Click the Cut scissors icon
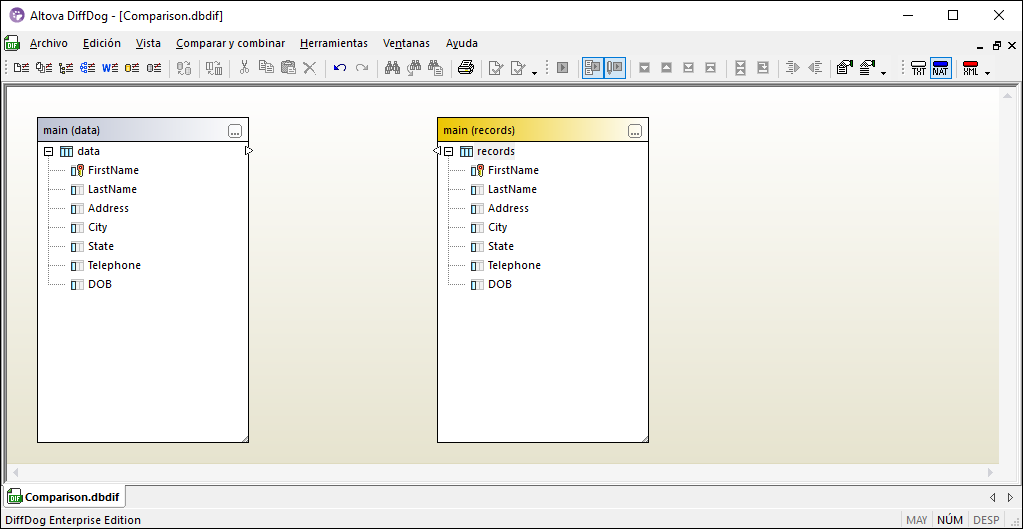 [243, 68]
